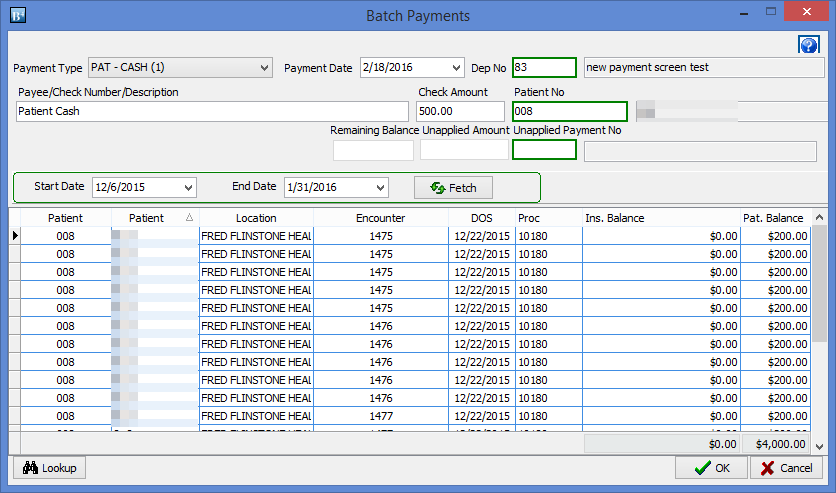
Task: Click the Unapplied Payment No green field
Action: coord(544,150)
